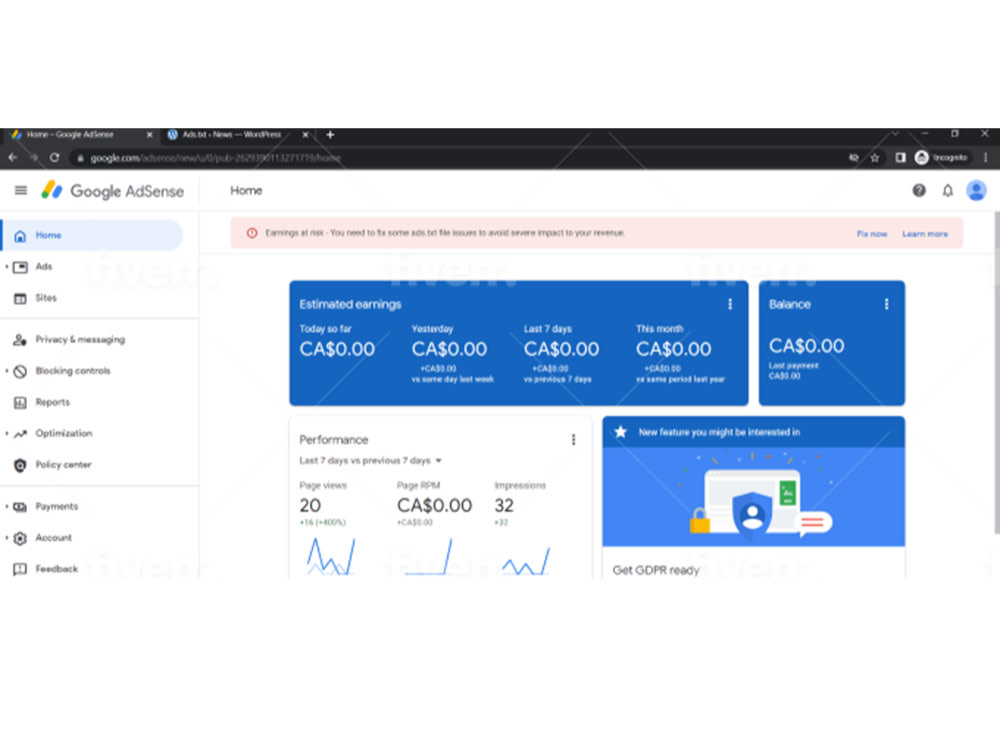Click the Optimization trend icon
The height and width of the screenshot is (750, 1000).
[20, 433]
